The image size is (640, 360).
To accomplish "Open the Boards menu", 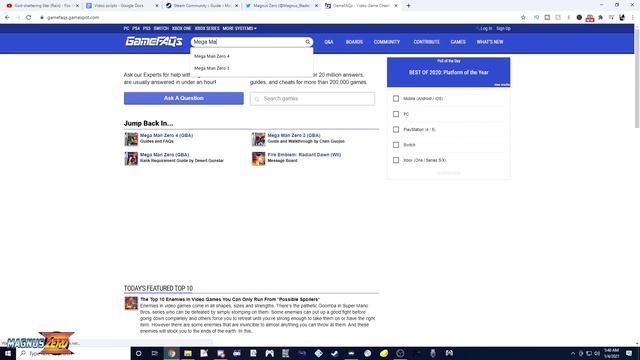I will coord(354,42).
